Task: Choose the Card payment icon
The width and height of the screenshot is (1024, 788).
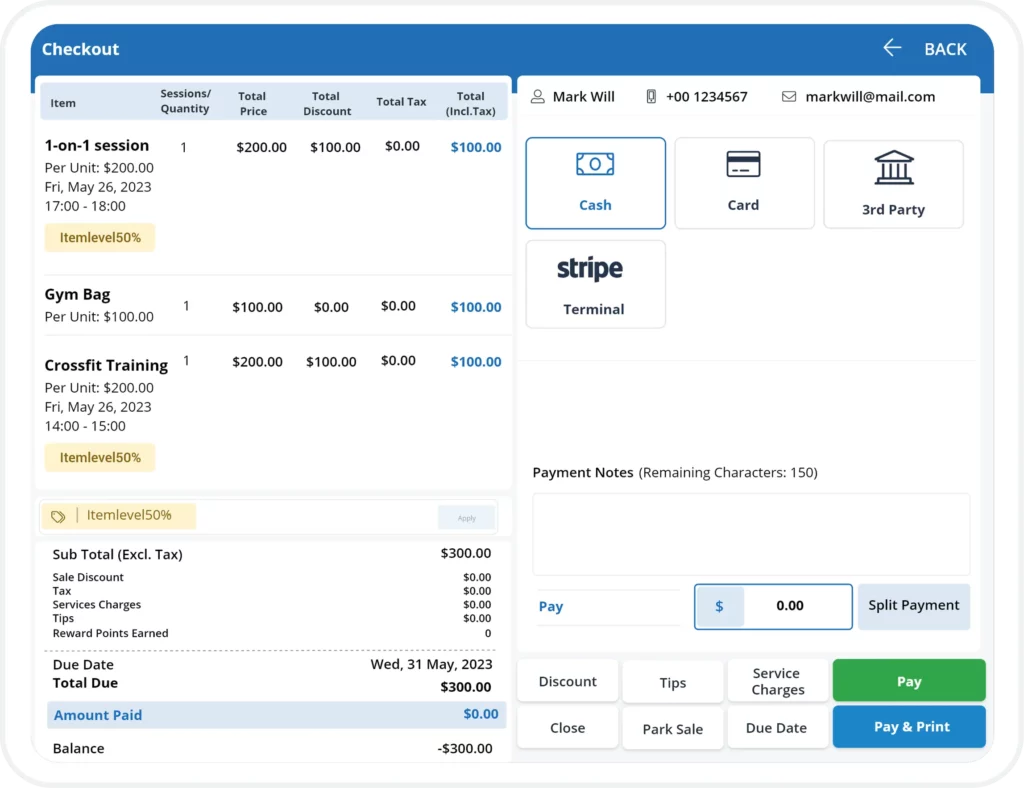Action: click(x=743, y=164)
